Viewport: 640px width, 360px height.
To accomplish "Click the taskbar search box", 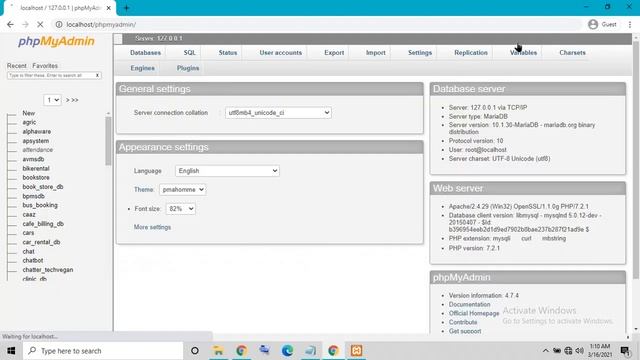I will tap(103, 351).
